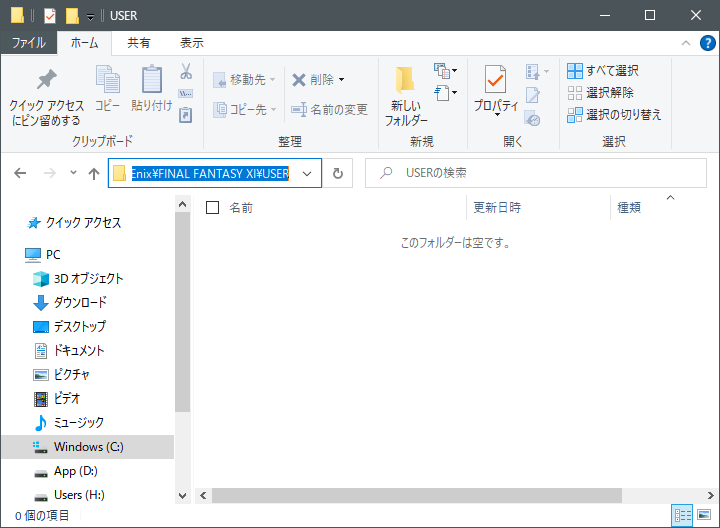
Task: Switch to the 共有 tab
Action: 139,43
